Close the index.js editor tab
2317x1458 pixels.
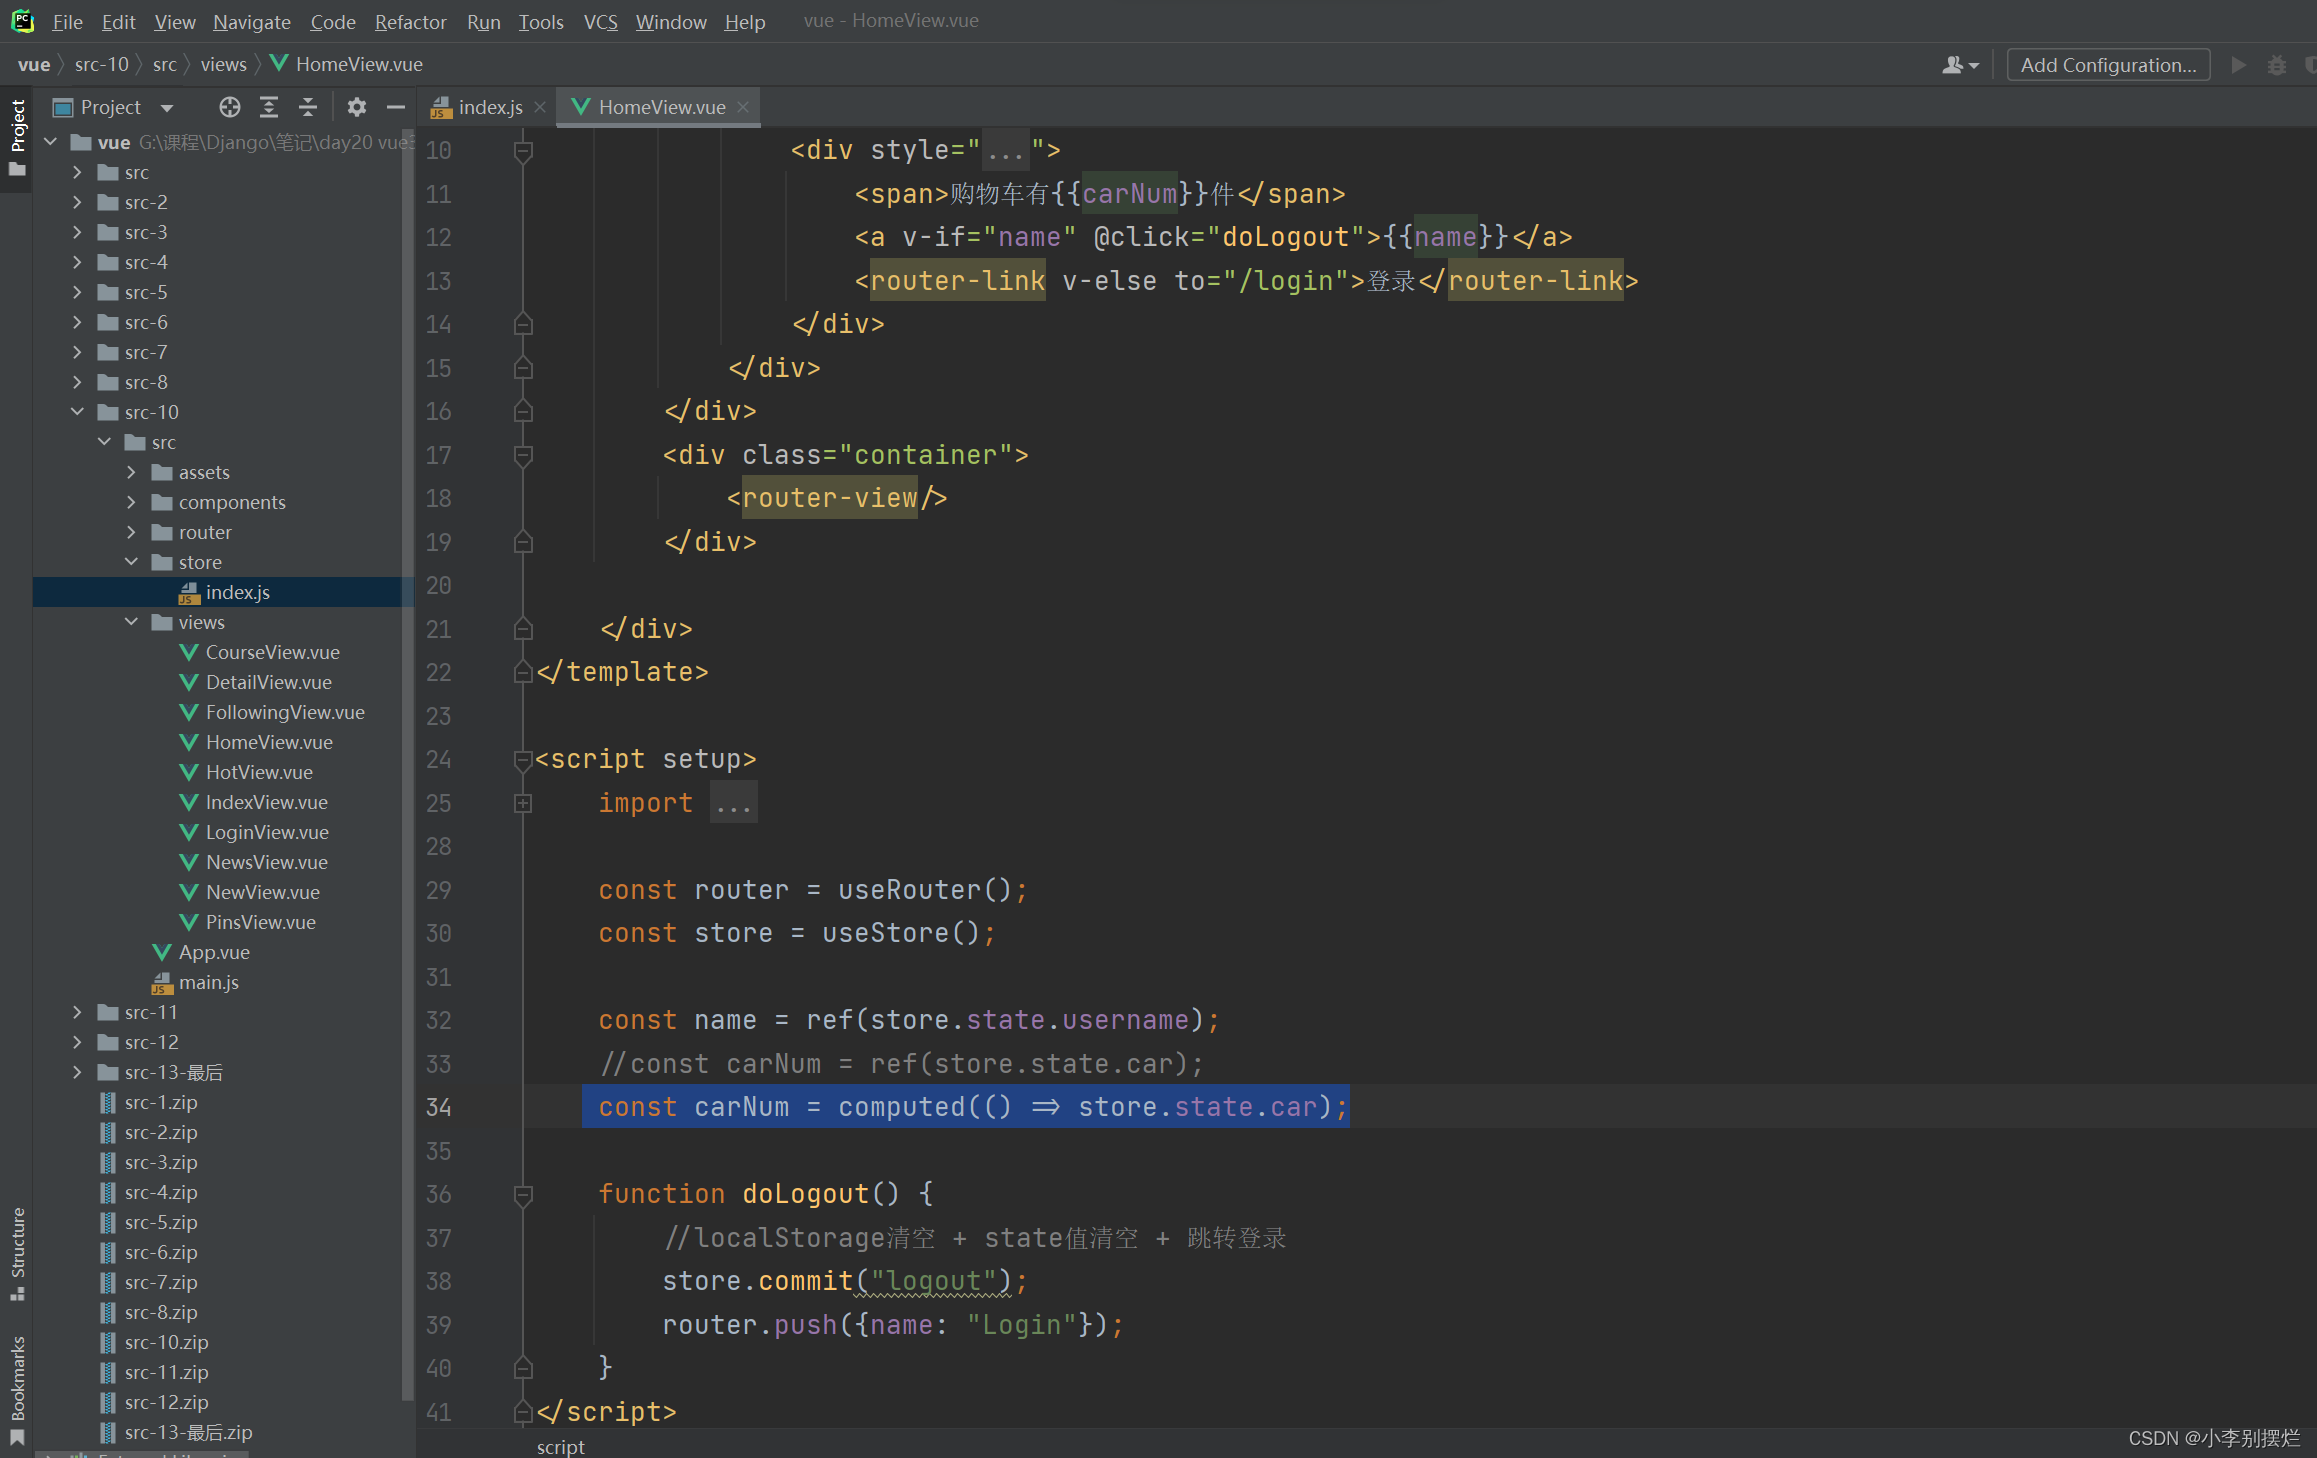[x=540, y=107]
